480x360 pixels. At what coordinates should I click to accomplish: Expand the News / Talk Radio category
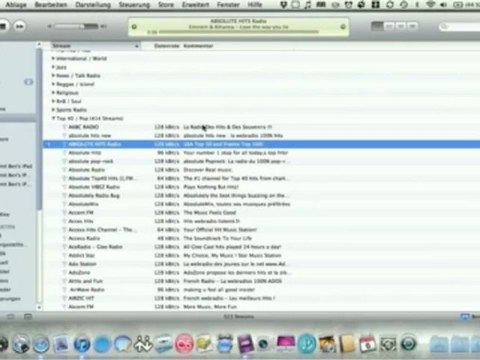click(x=53, y=76)
